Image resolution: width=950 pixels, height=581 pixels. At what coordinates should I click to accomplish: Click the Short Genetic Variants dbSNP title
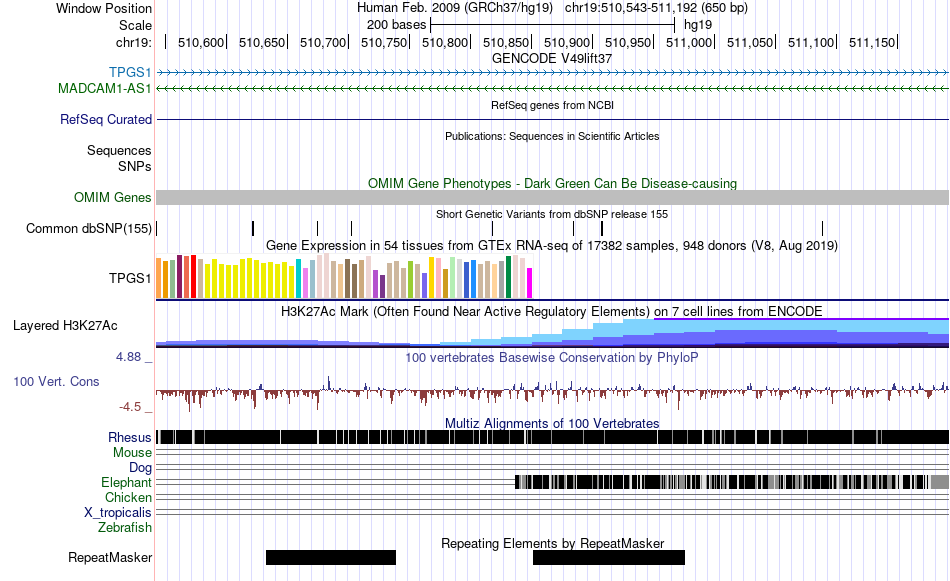(552, 214)
